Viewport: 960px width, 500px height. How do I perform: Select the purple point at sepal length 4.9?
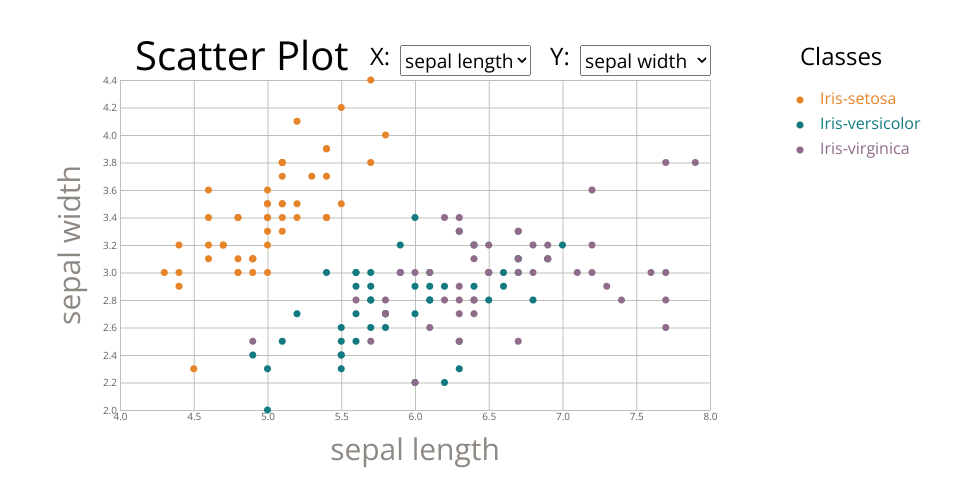tap(252, 341)
